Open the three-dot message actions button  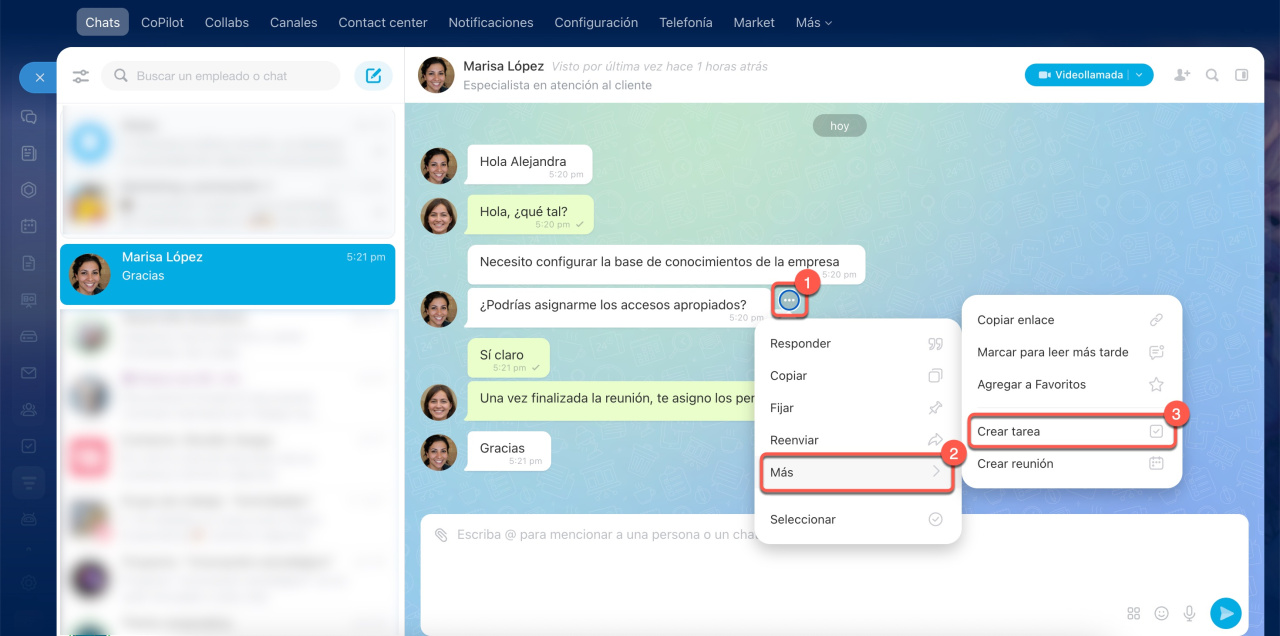(789, 300)
